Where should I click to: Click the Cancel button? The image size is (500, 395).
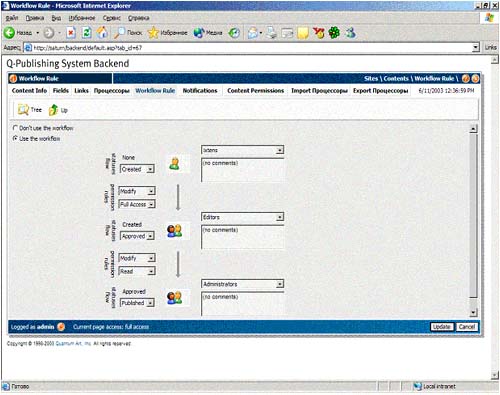tap(467, 327)
